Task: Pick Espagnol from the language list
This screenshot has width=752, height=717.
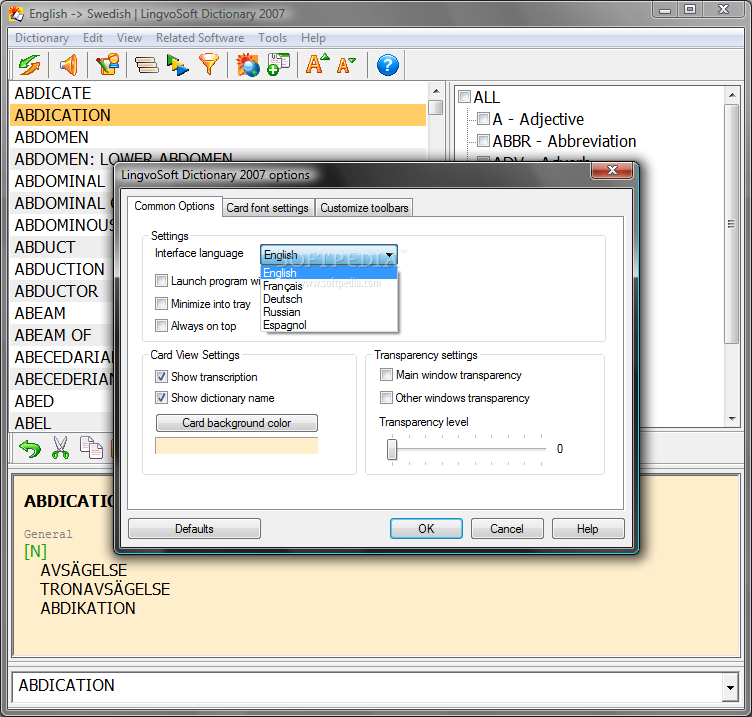Action: pos(329,325)
